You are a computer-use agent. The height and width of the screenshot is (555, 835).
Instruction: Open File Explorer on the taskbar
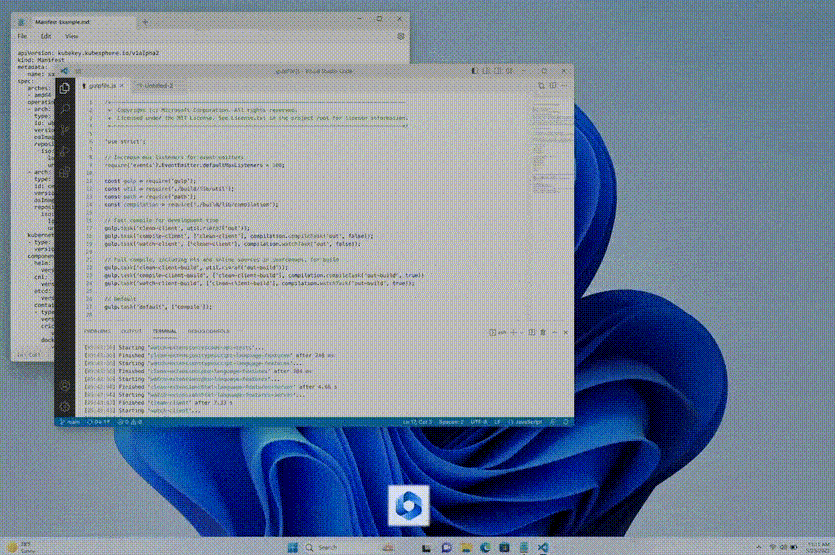[x=466, y=548]
